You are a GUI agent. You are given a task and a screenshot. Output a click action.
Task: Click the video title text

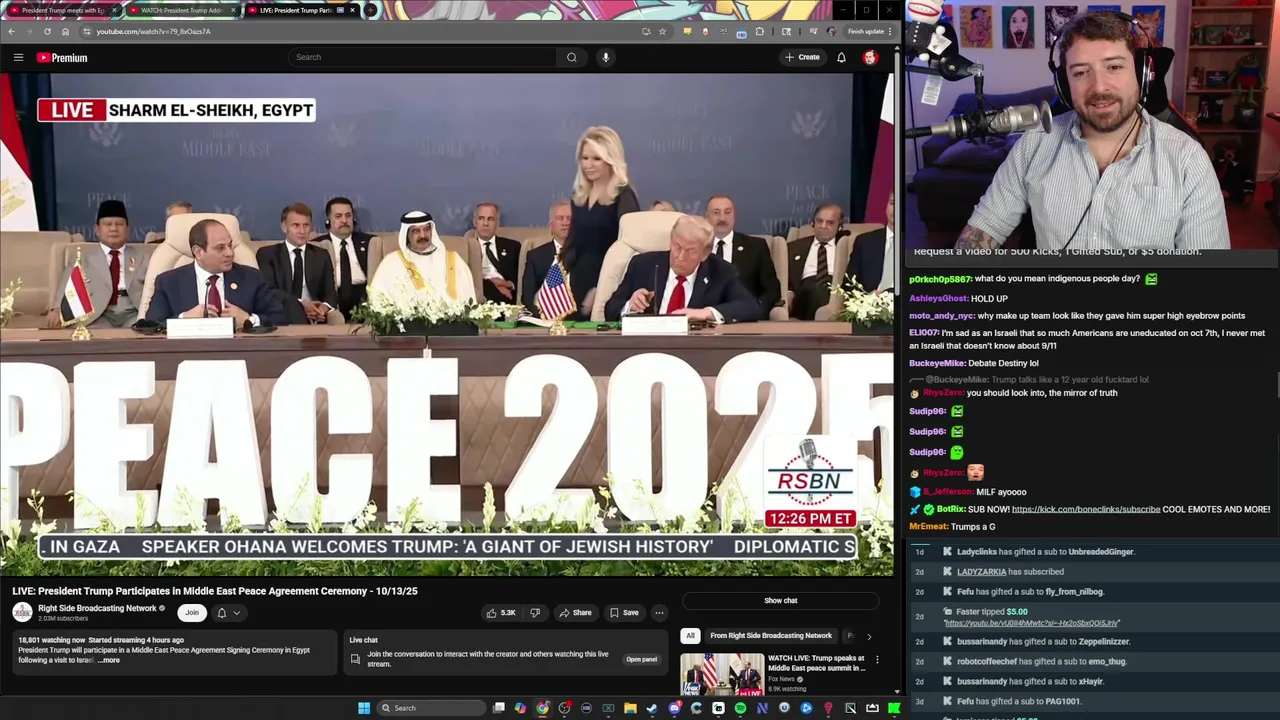214,591
